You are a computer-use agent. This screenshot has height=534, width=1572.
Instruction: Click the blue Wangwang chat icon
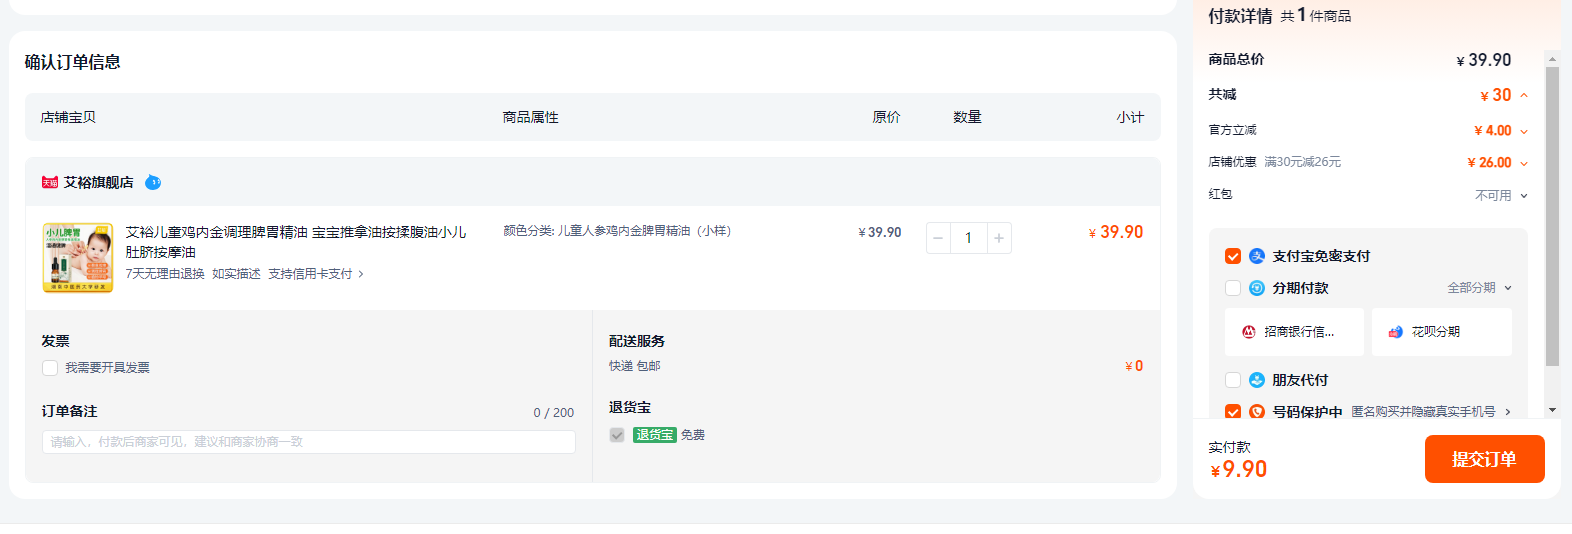pyautogui.click(x=153, y=182)
